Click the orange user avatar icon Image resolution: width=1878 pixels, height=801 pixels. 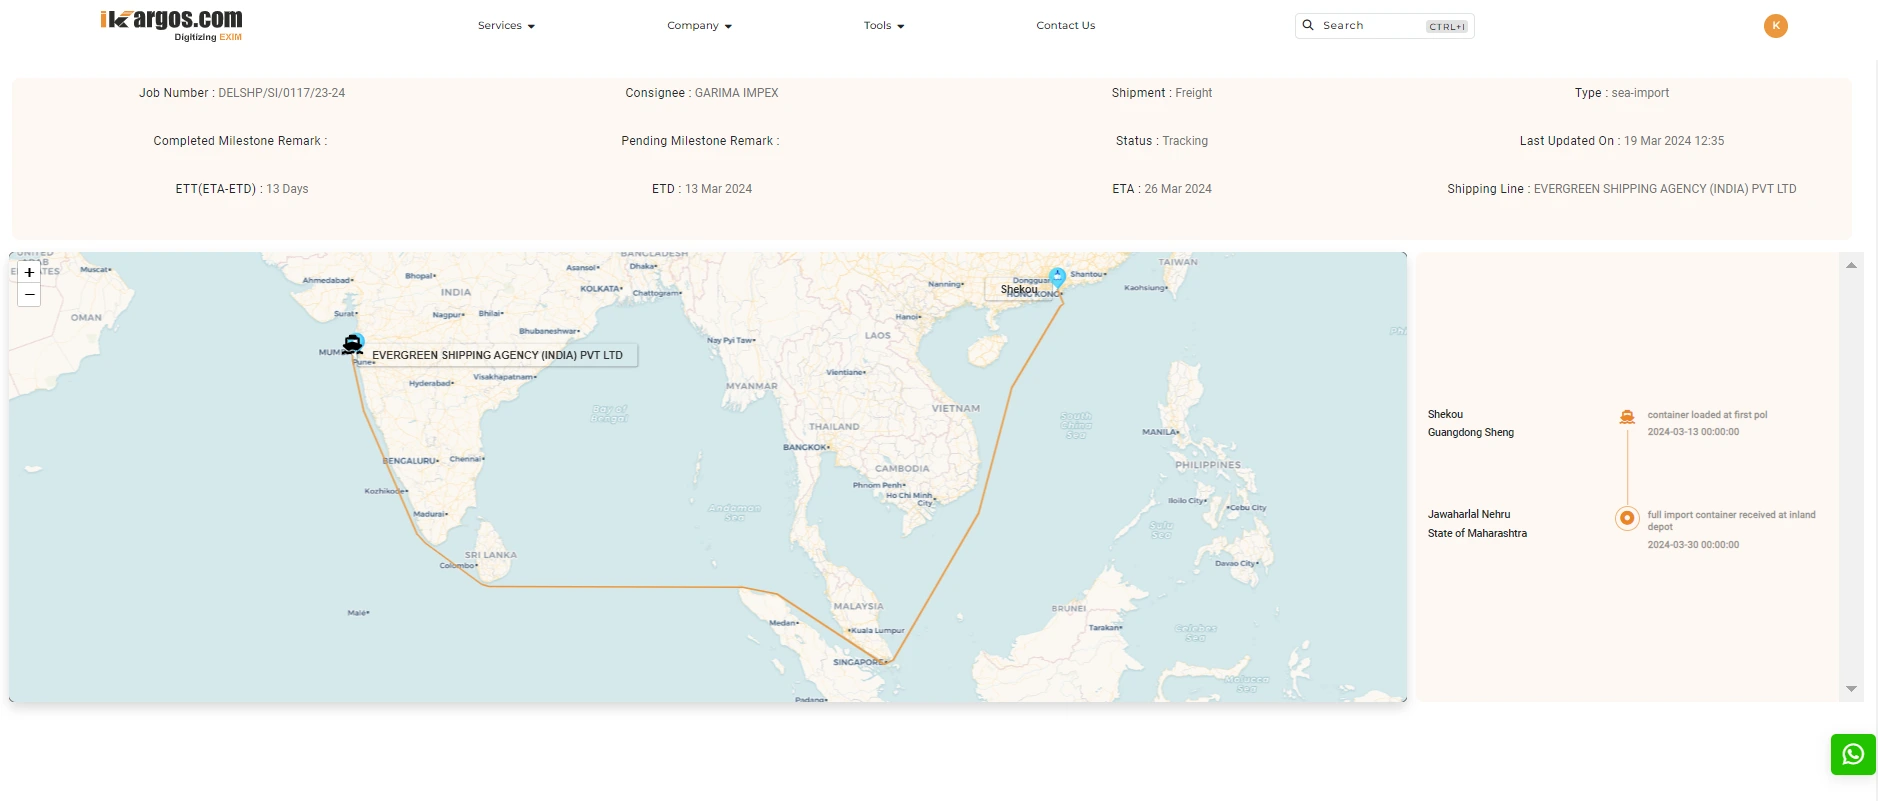click(x=1775, y=26)
